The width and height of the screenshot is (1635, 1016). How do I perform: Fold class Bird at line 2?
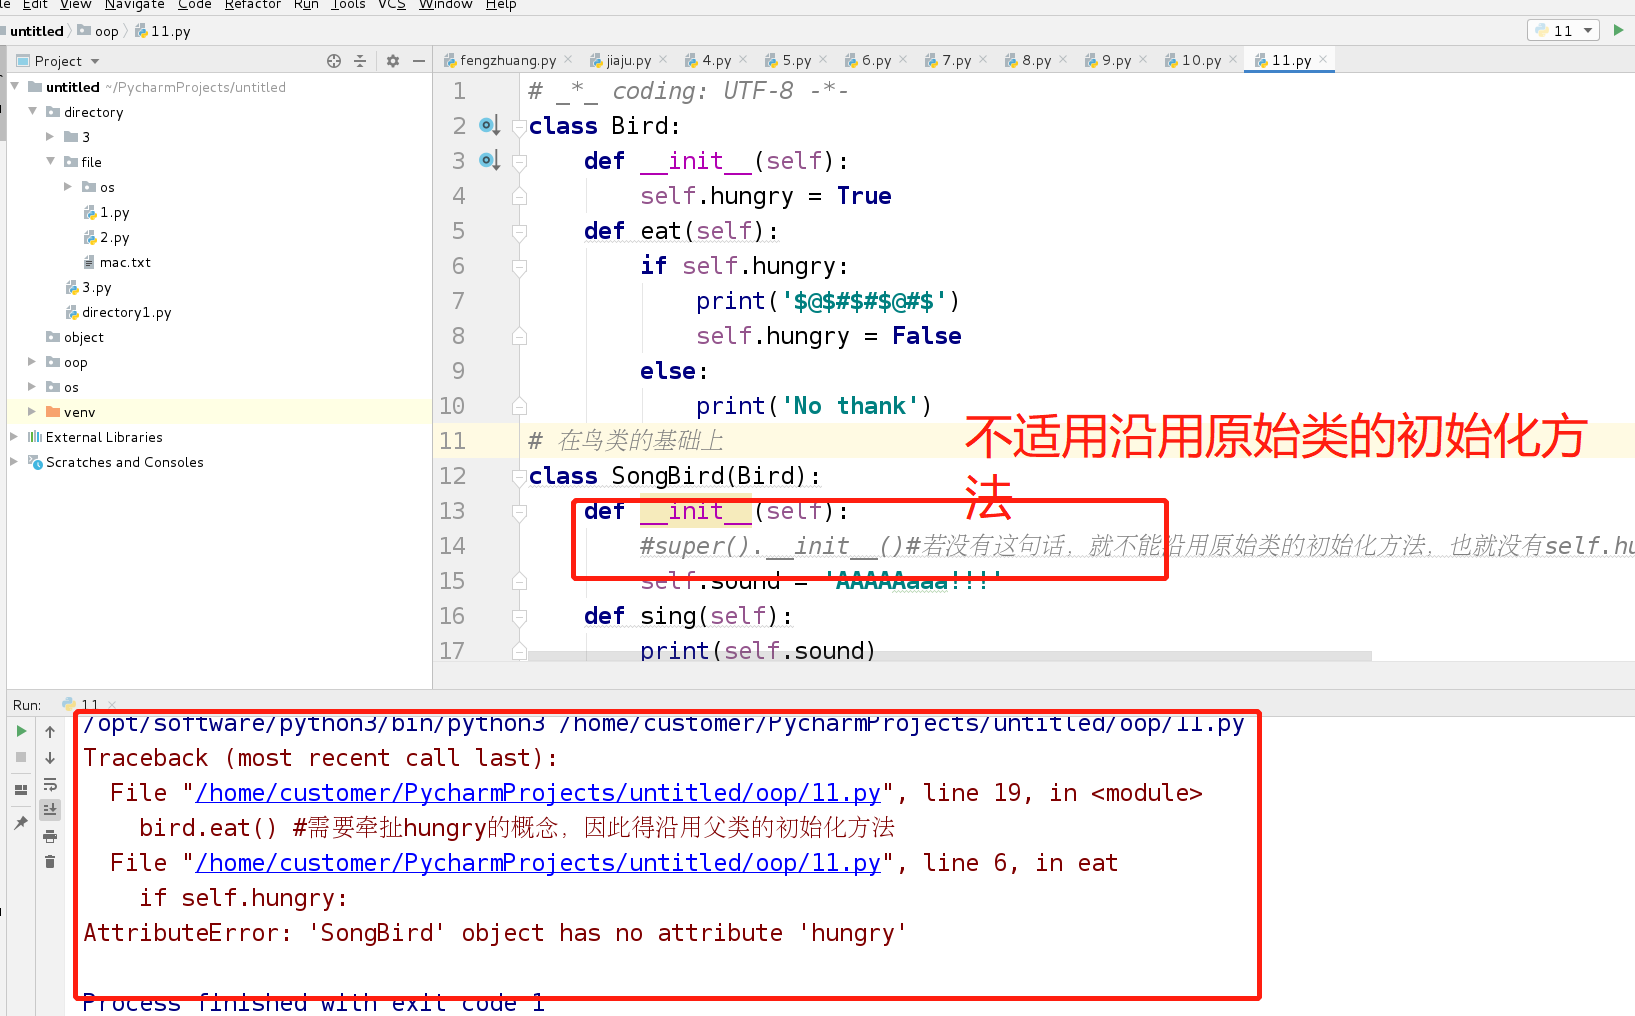coord(519,127)
